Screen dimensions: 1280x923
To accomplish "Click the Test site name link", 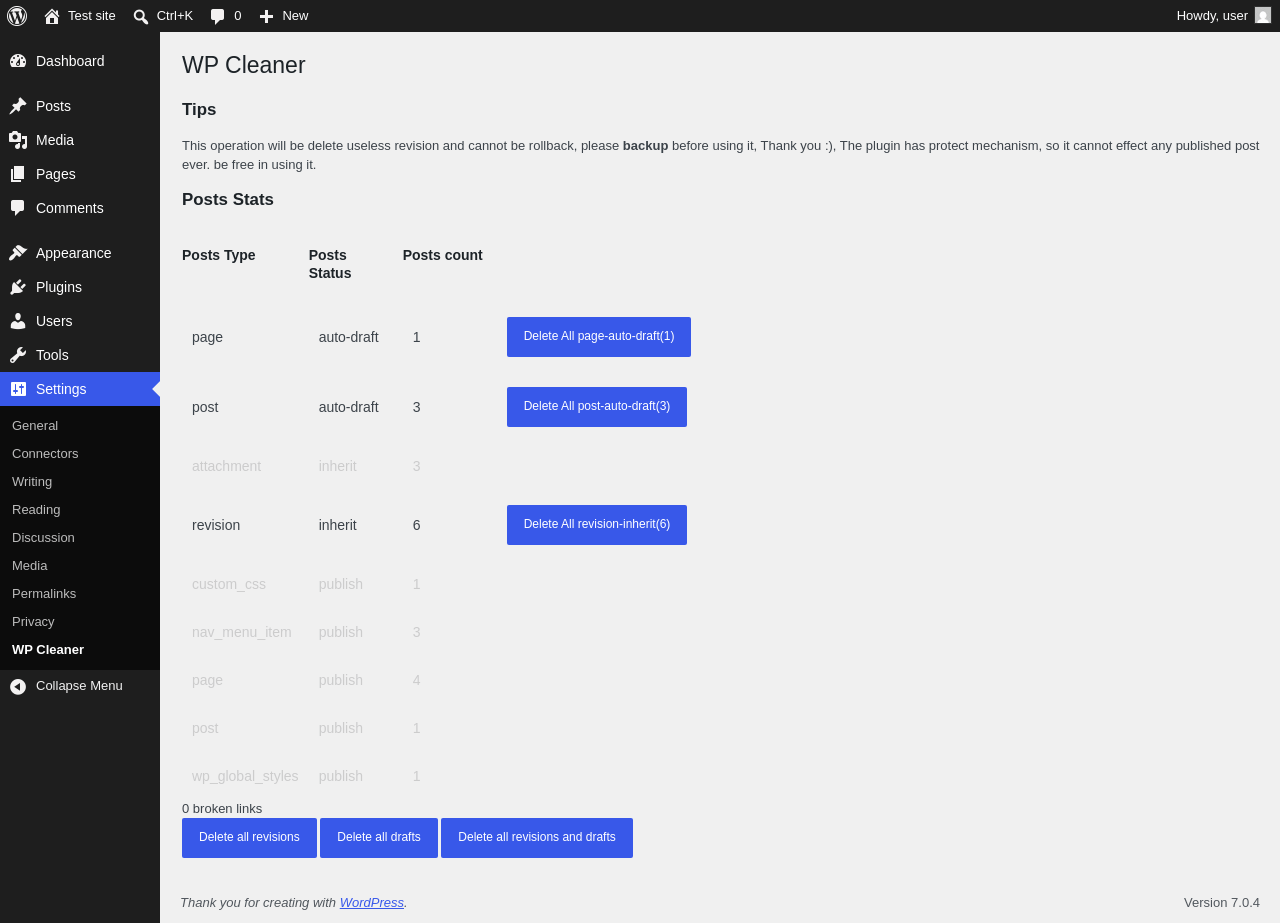I will point(92,16).
